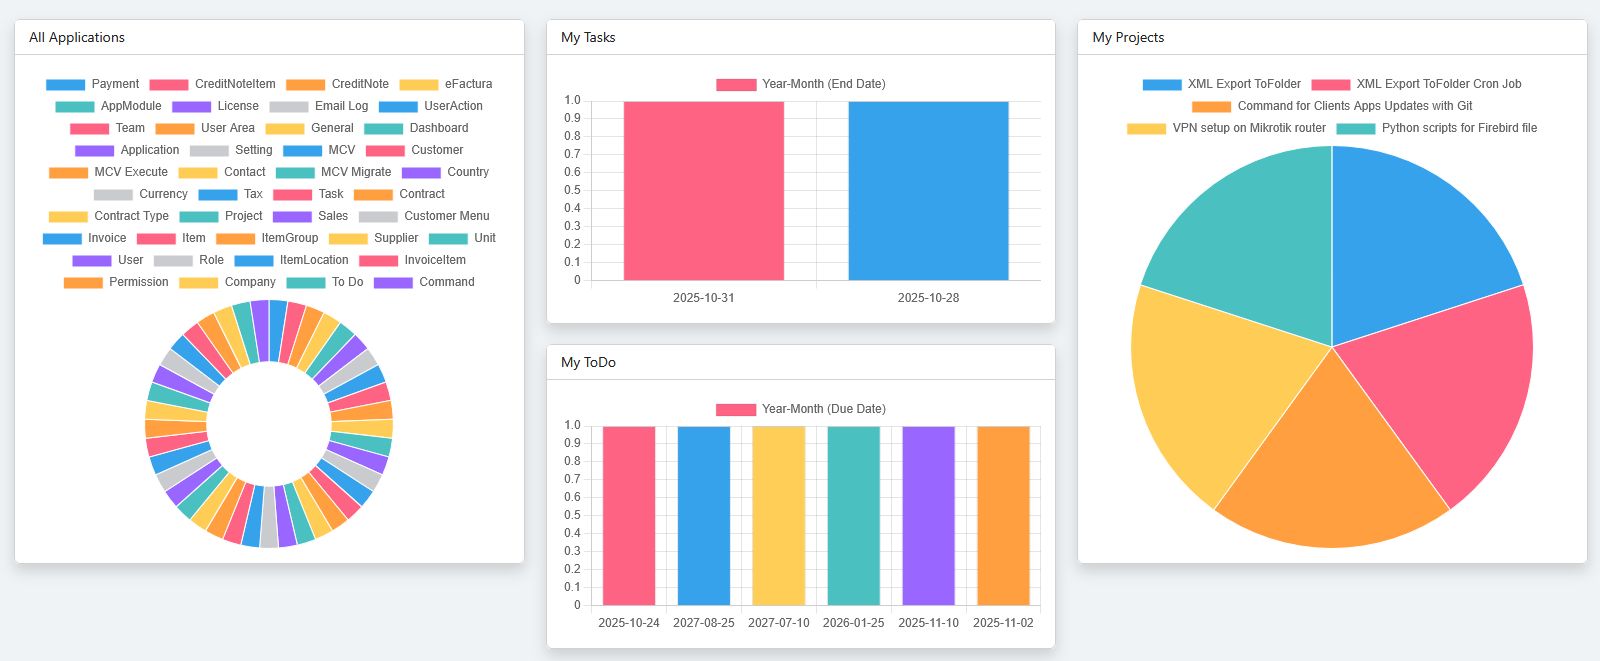This screenshot has height=661, width=1600.
Task: Click the Year-Month (End Date) legend
Action: pyautogui.click(x=800, y=84)
